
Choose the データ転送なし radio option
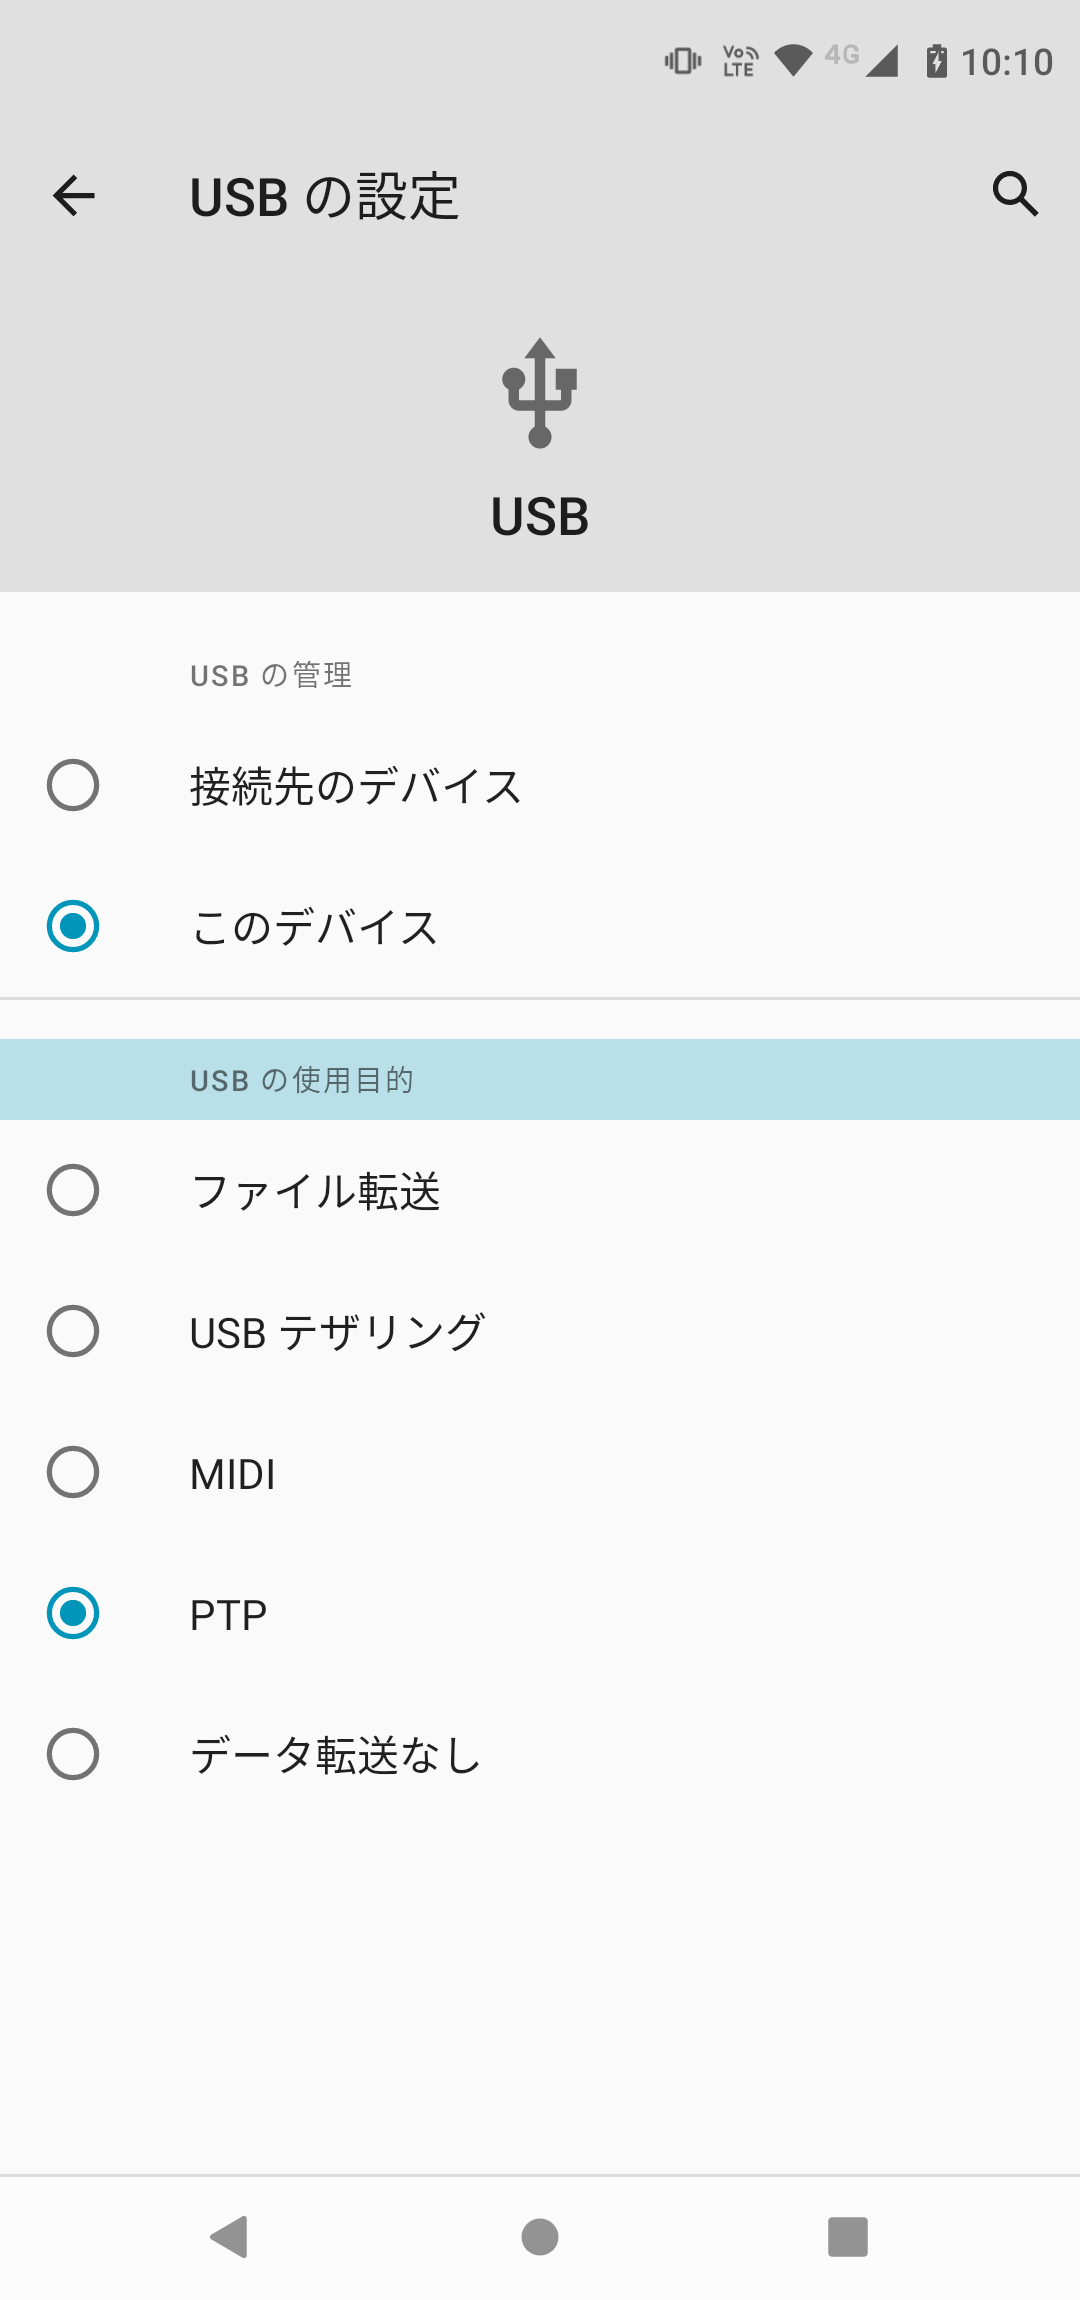73,1754
